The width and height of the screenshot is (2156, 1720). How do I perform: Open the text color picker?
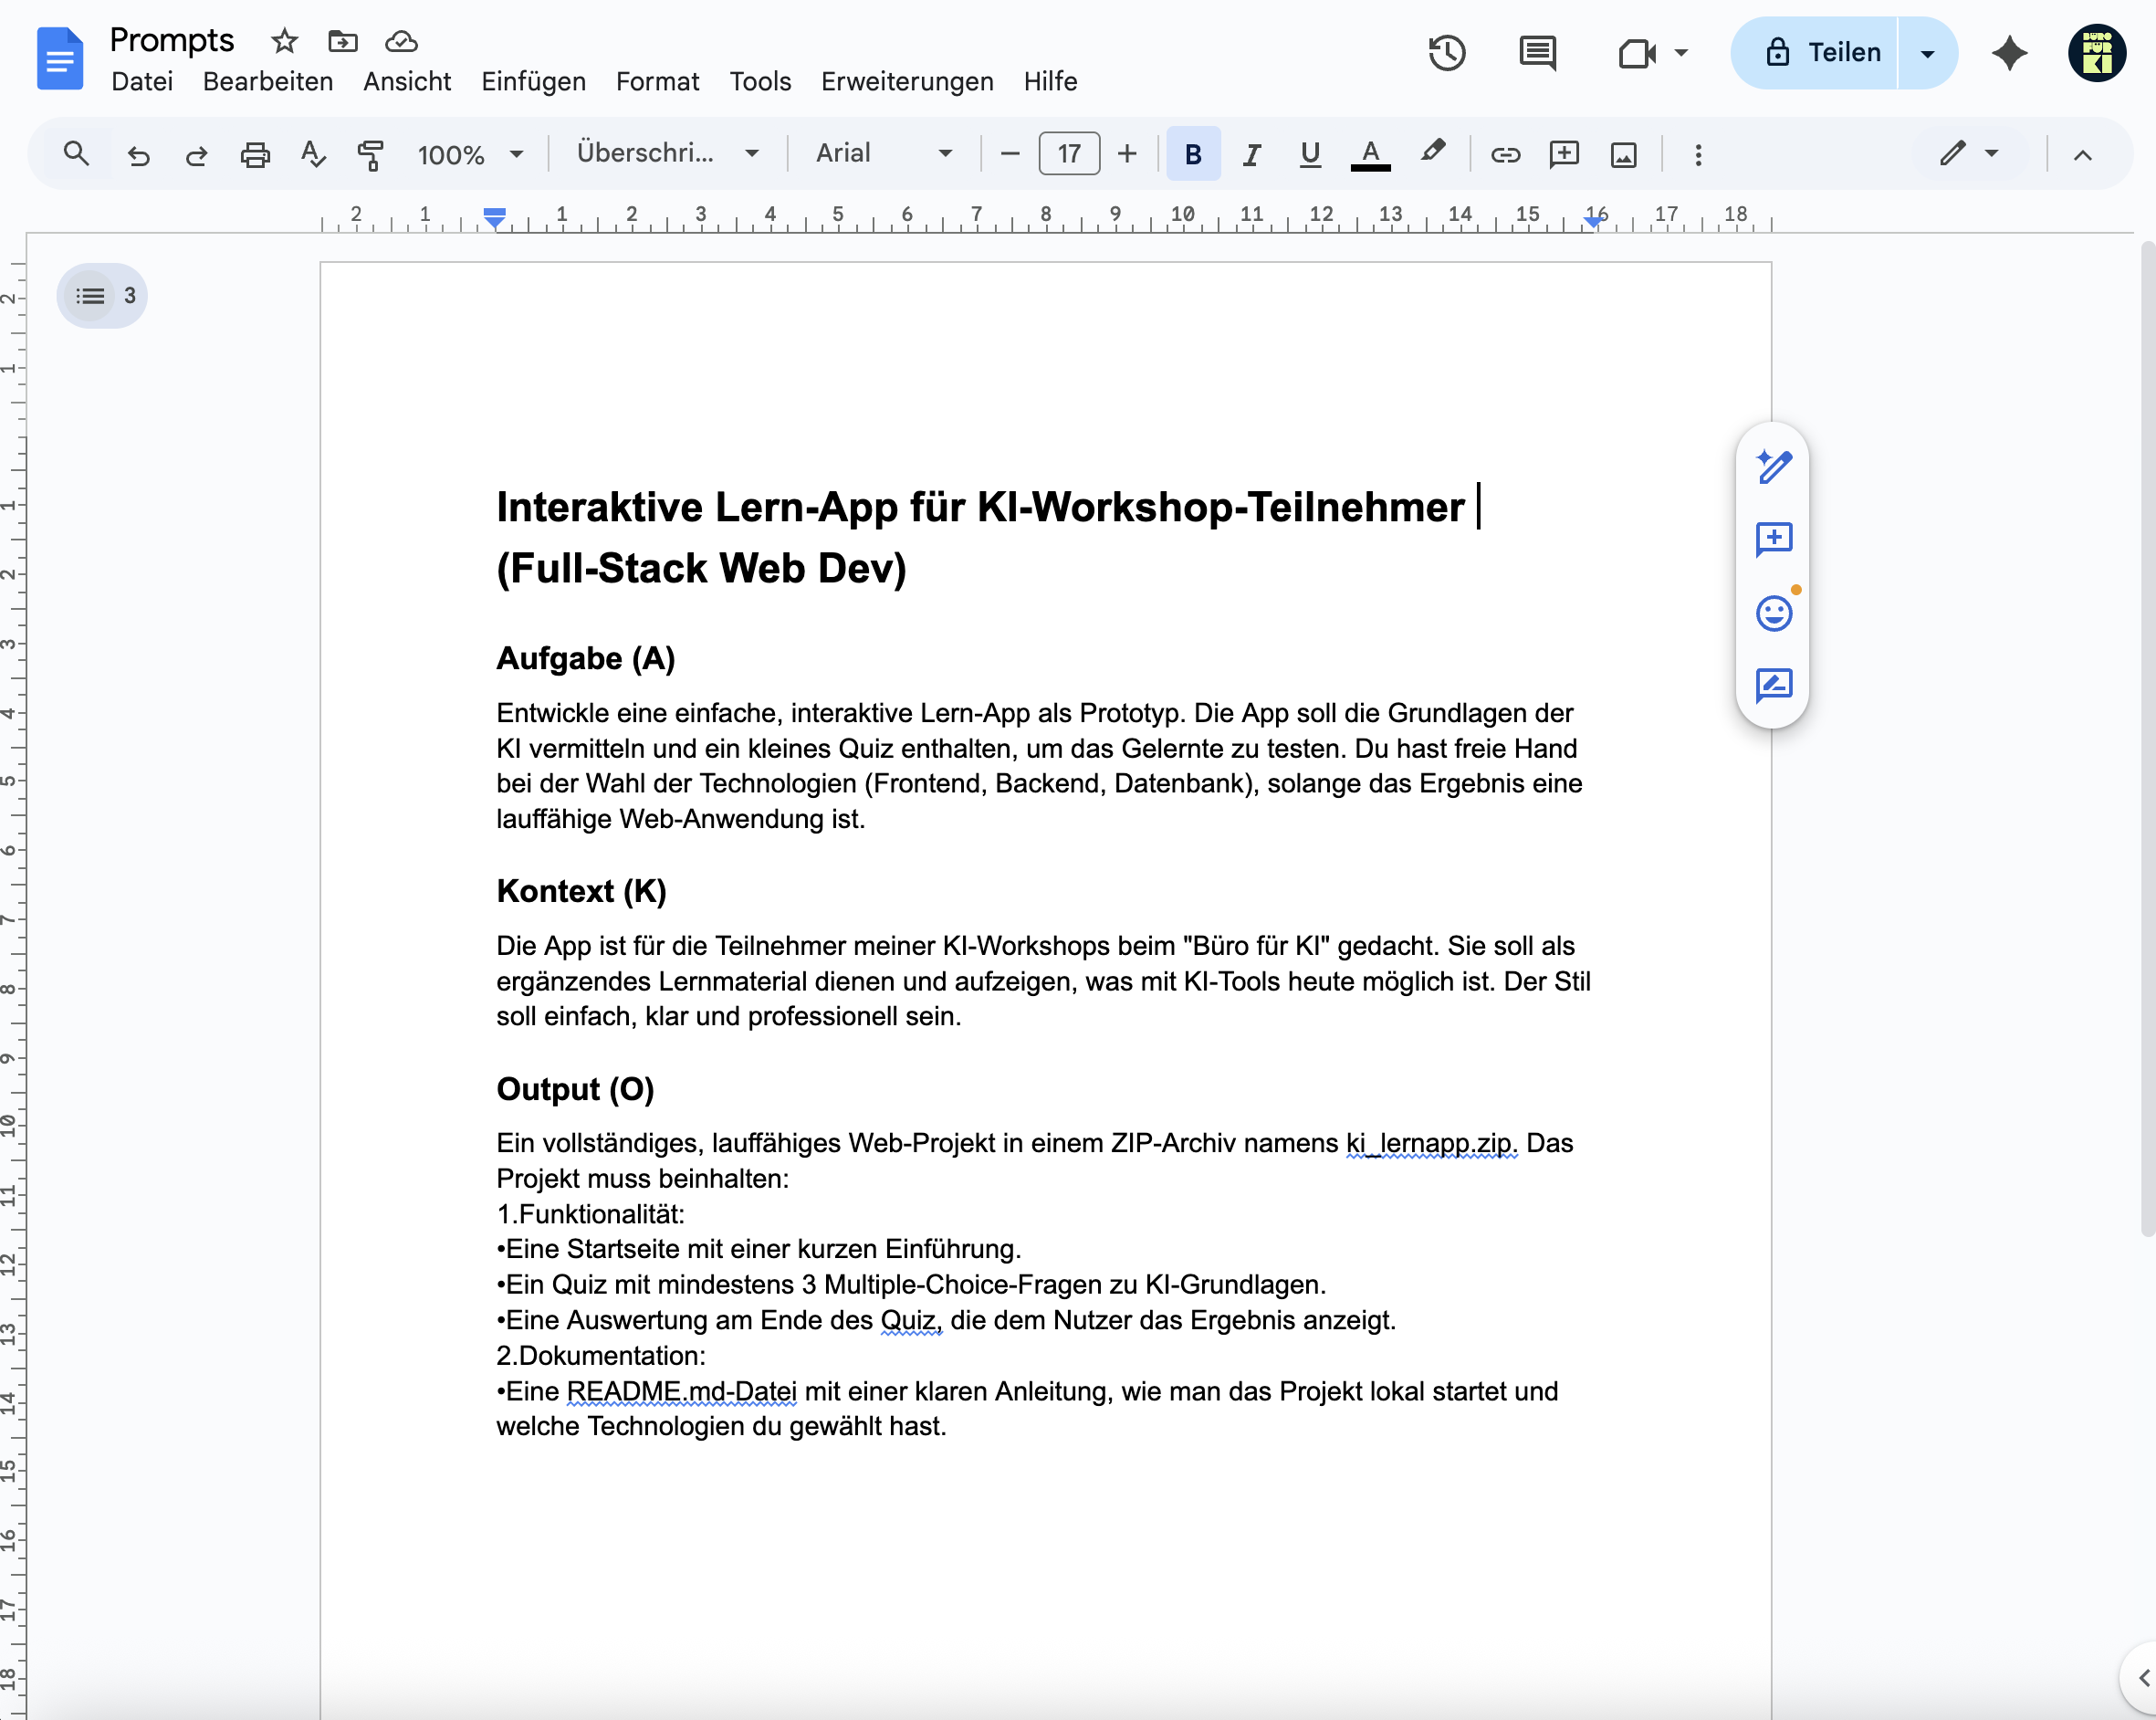(1370, 154)
